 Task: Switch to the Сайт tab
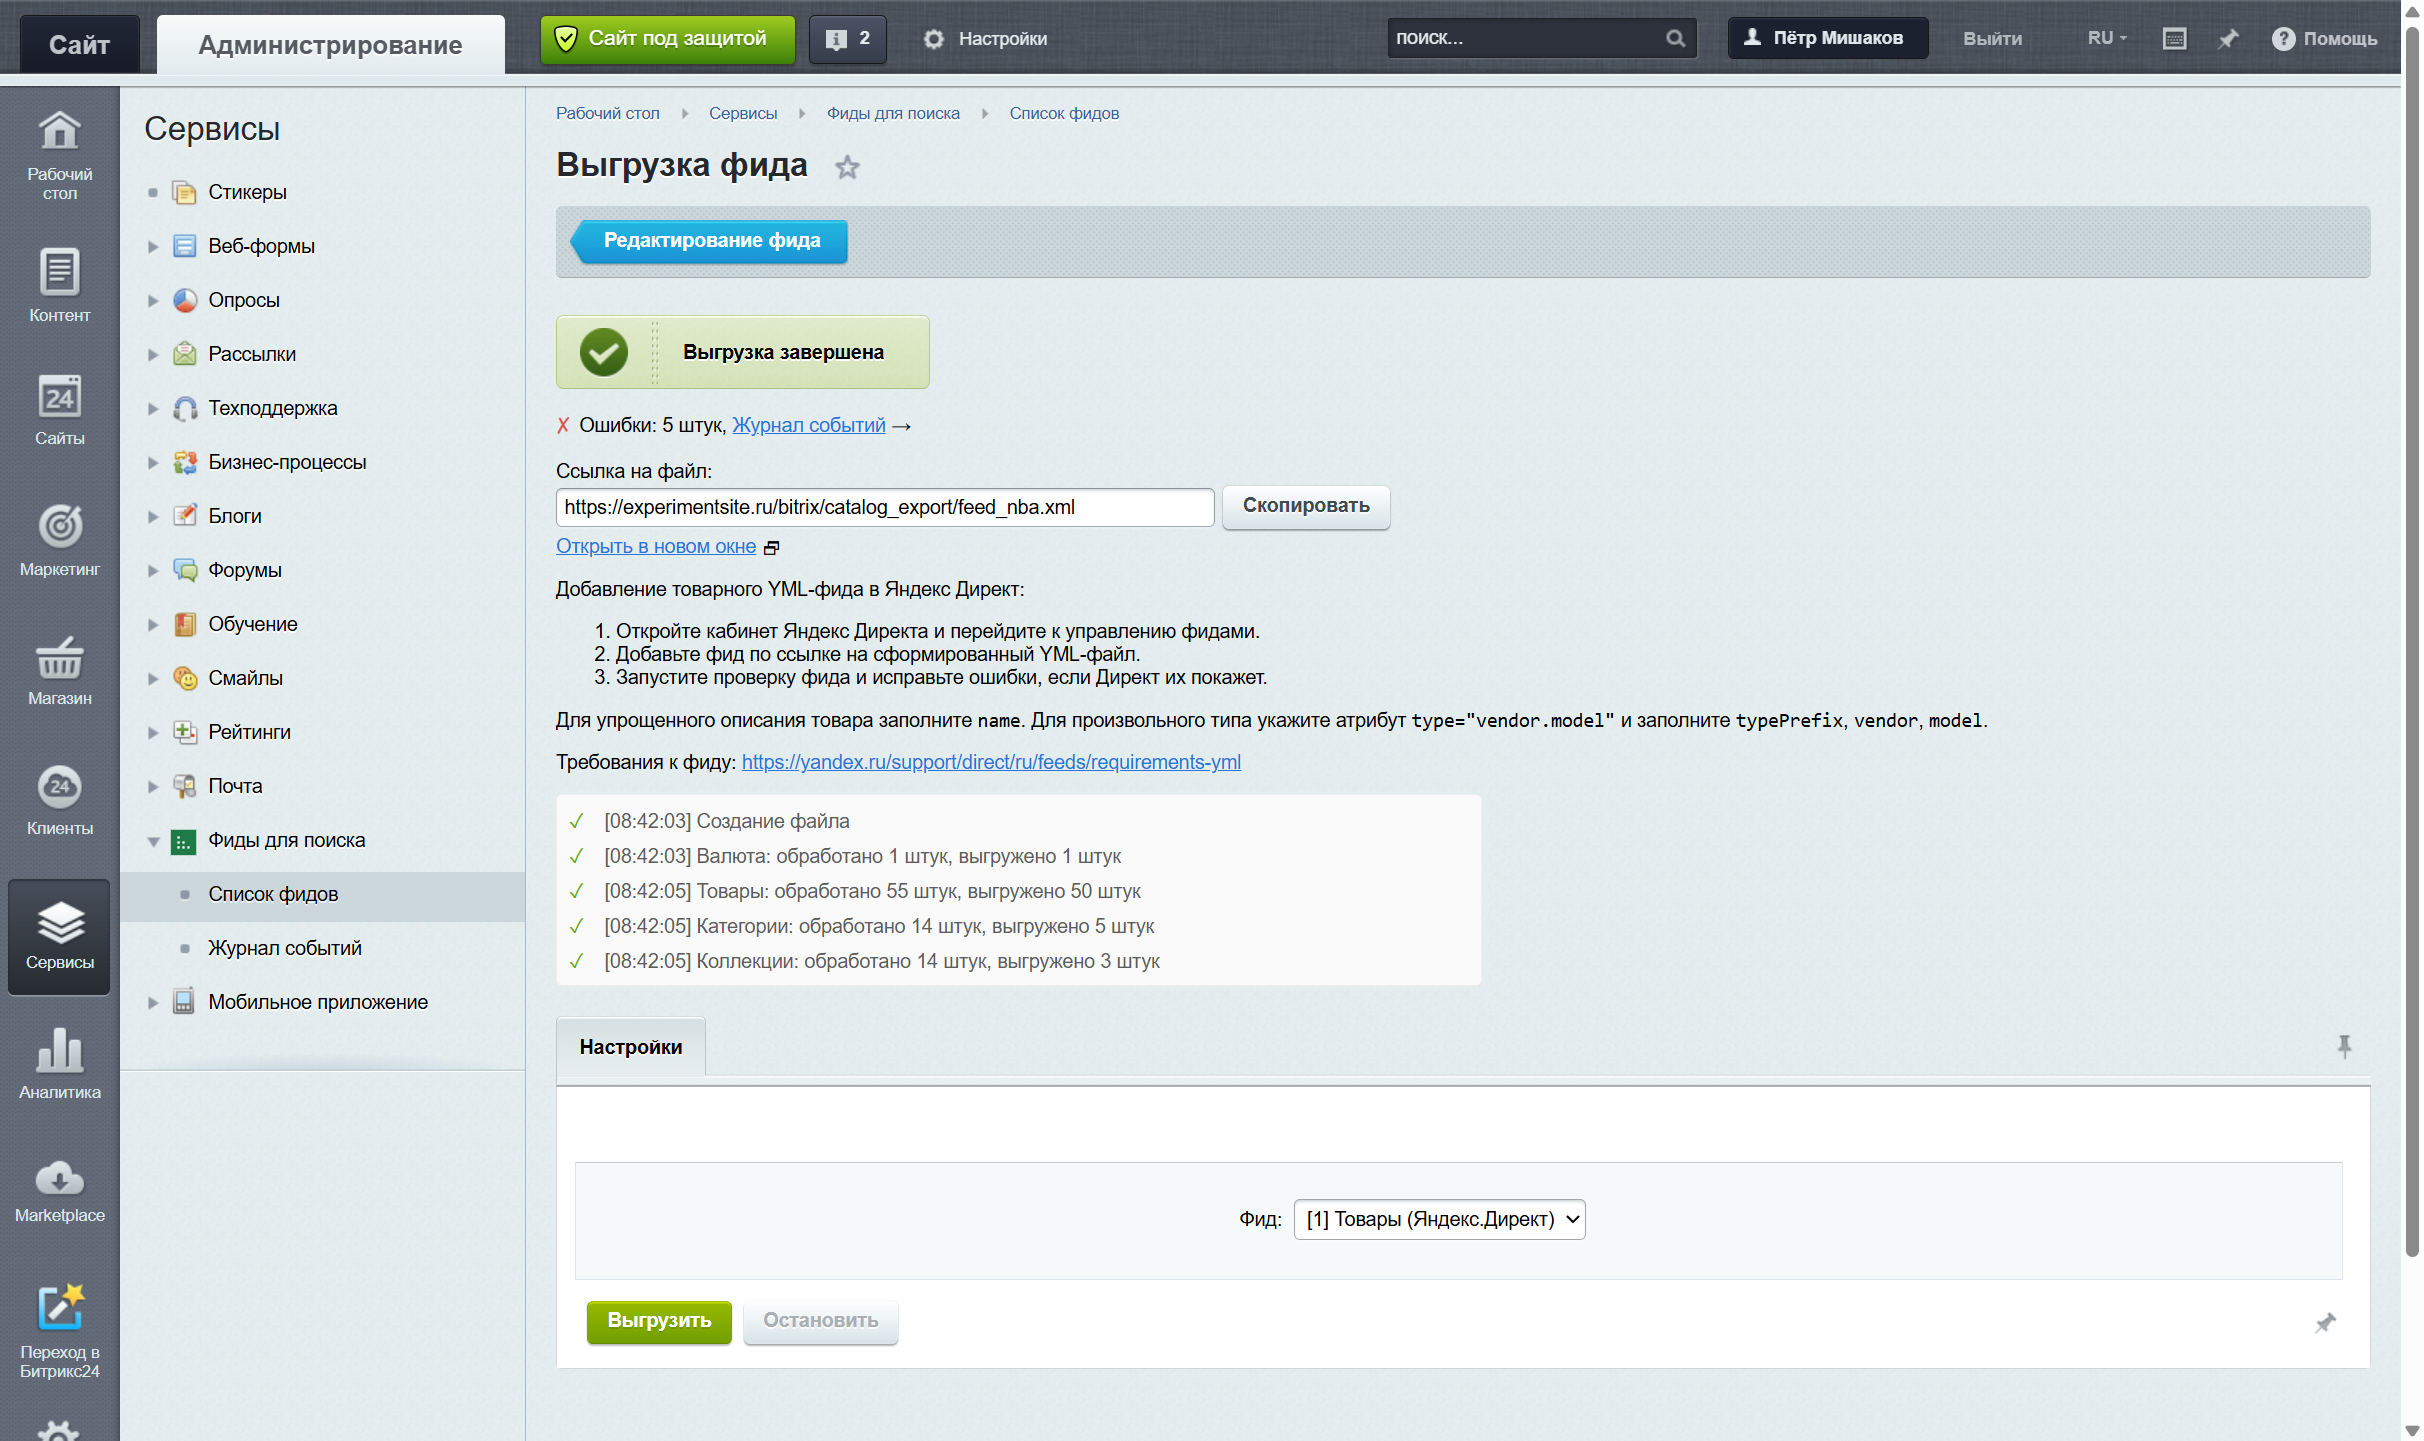click(x=79, y=44)
